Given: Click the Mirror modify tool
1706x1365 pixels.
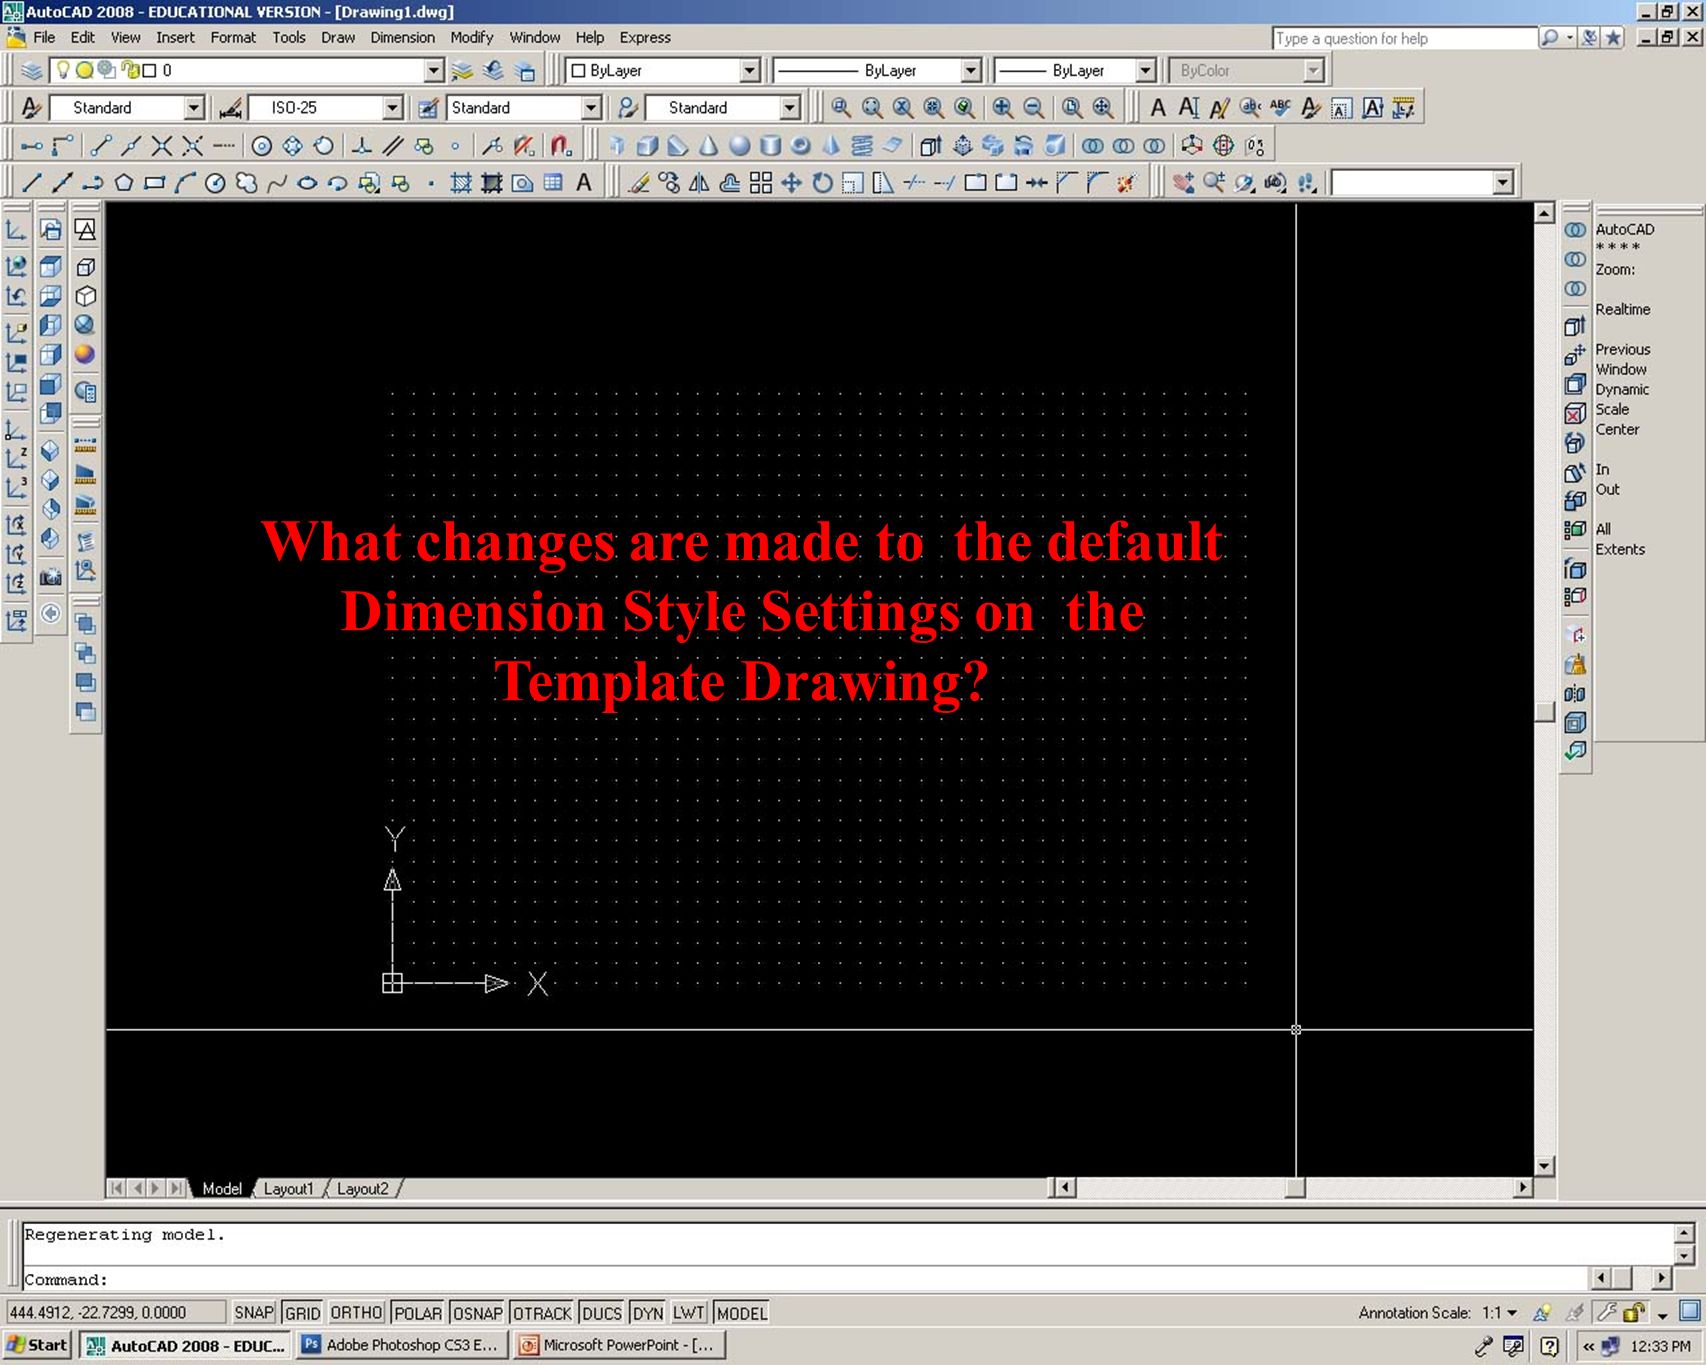Looking at the screenshot, I should pyautogui.click(x=700, y=183).
